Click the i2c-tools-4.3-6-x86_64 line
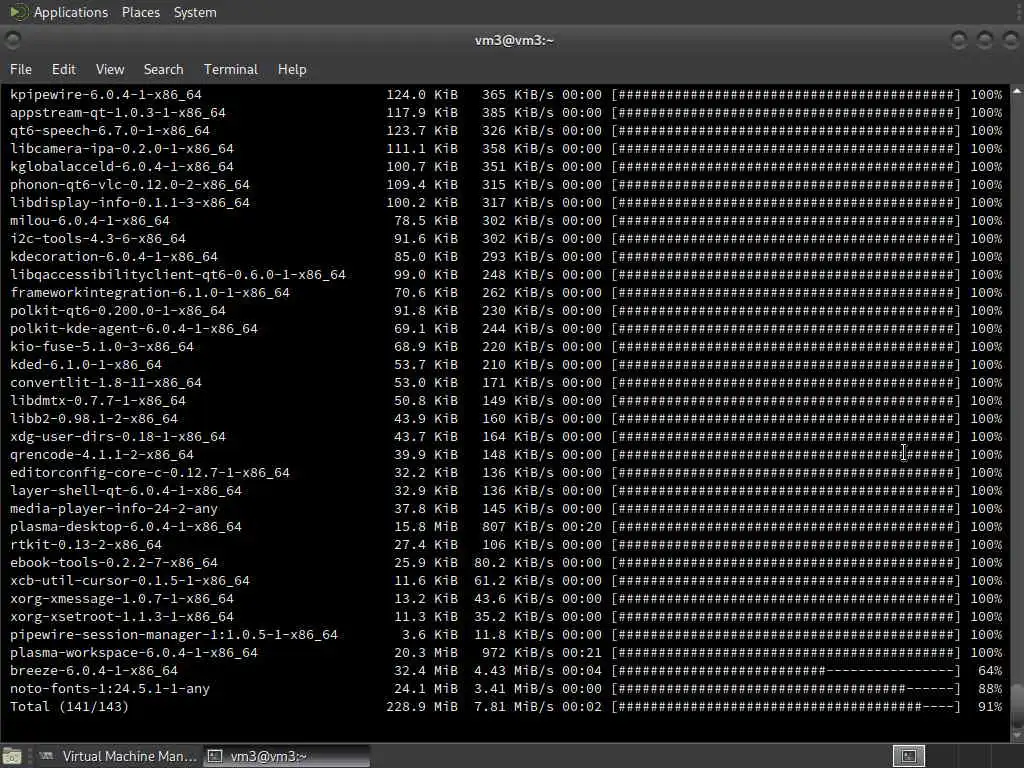 pos(506,238)
